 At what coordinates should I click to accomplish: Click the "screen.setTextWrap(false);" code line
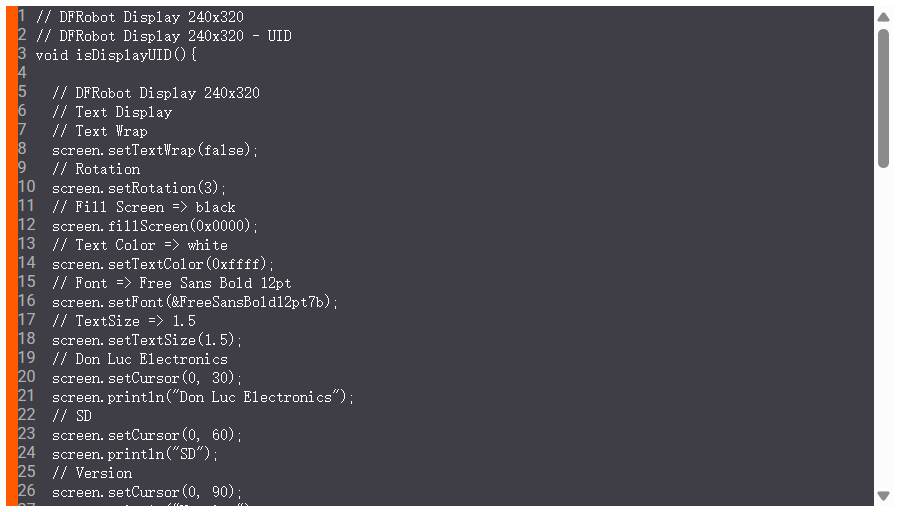155,150
